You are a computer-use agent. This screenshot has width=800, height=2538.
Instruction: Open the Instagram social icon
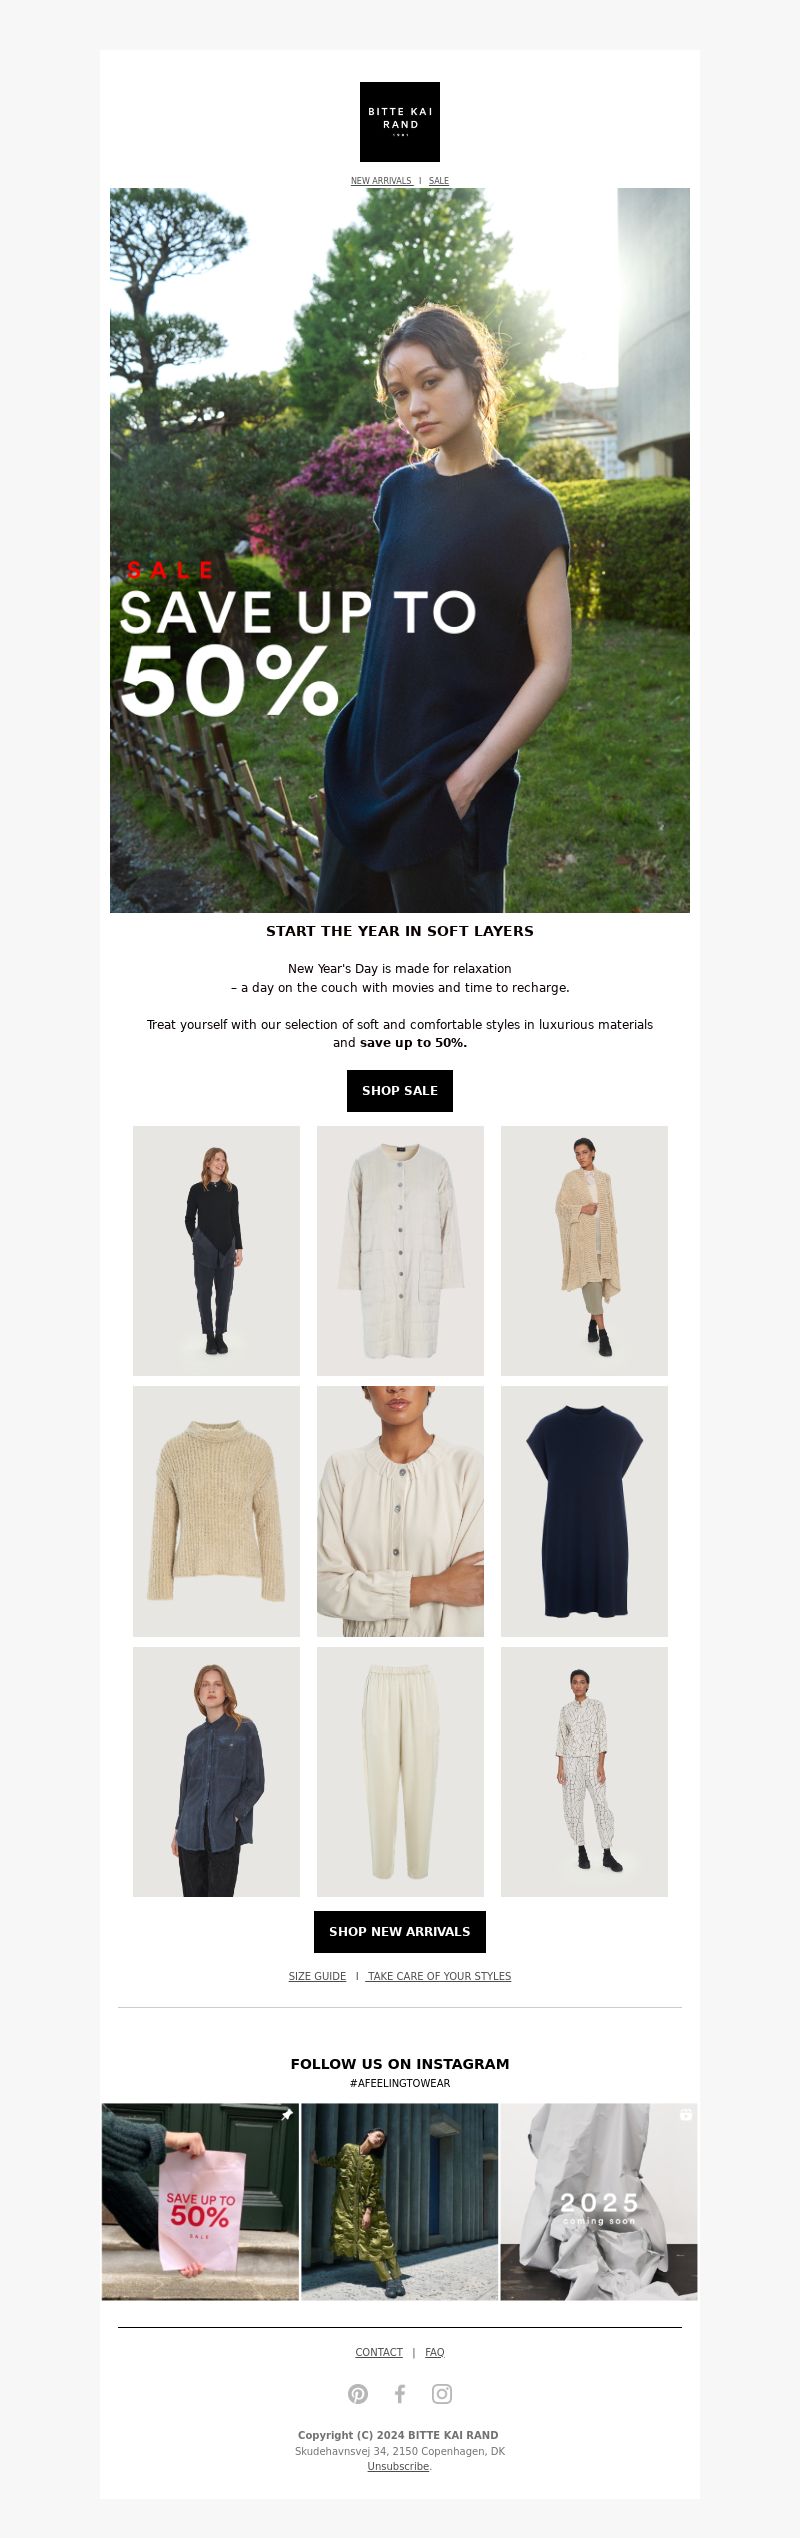(442, 2393)
